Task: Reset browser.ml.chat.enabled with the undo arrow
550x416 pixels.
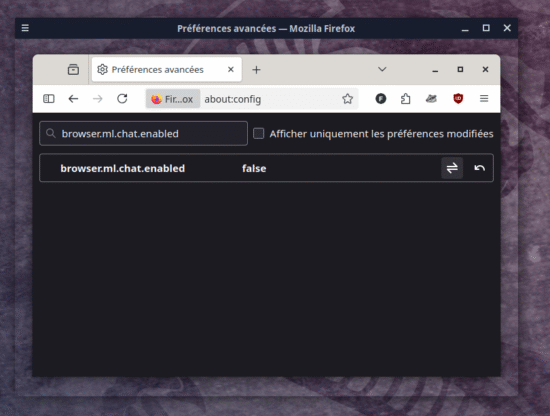Action: tap(479, 168)
